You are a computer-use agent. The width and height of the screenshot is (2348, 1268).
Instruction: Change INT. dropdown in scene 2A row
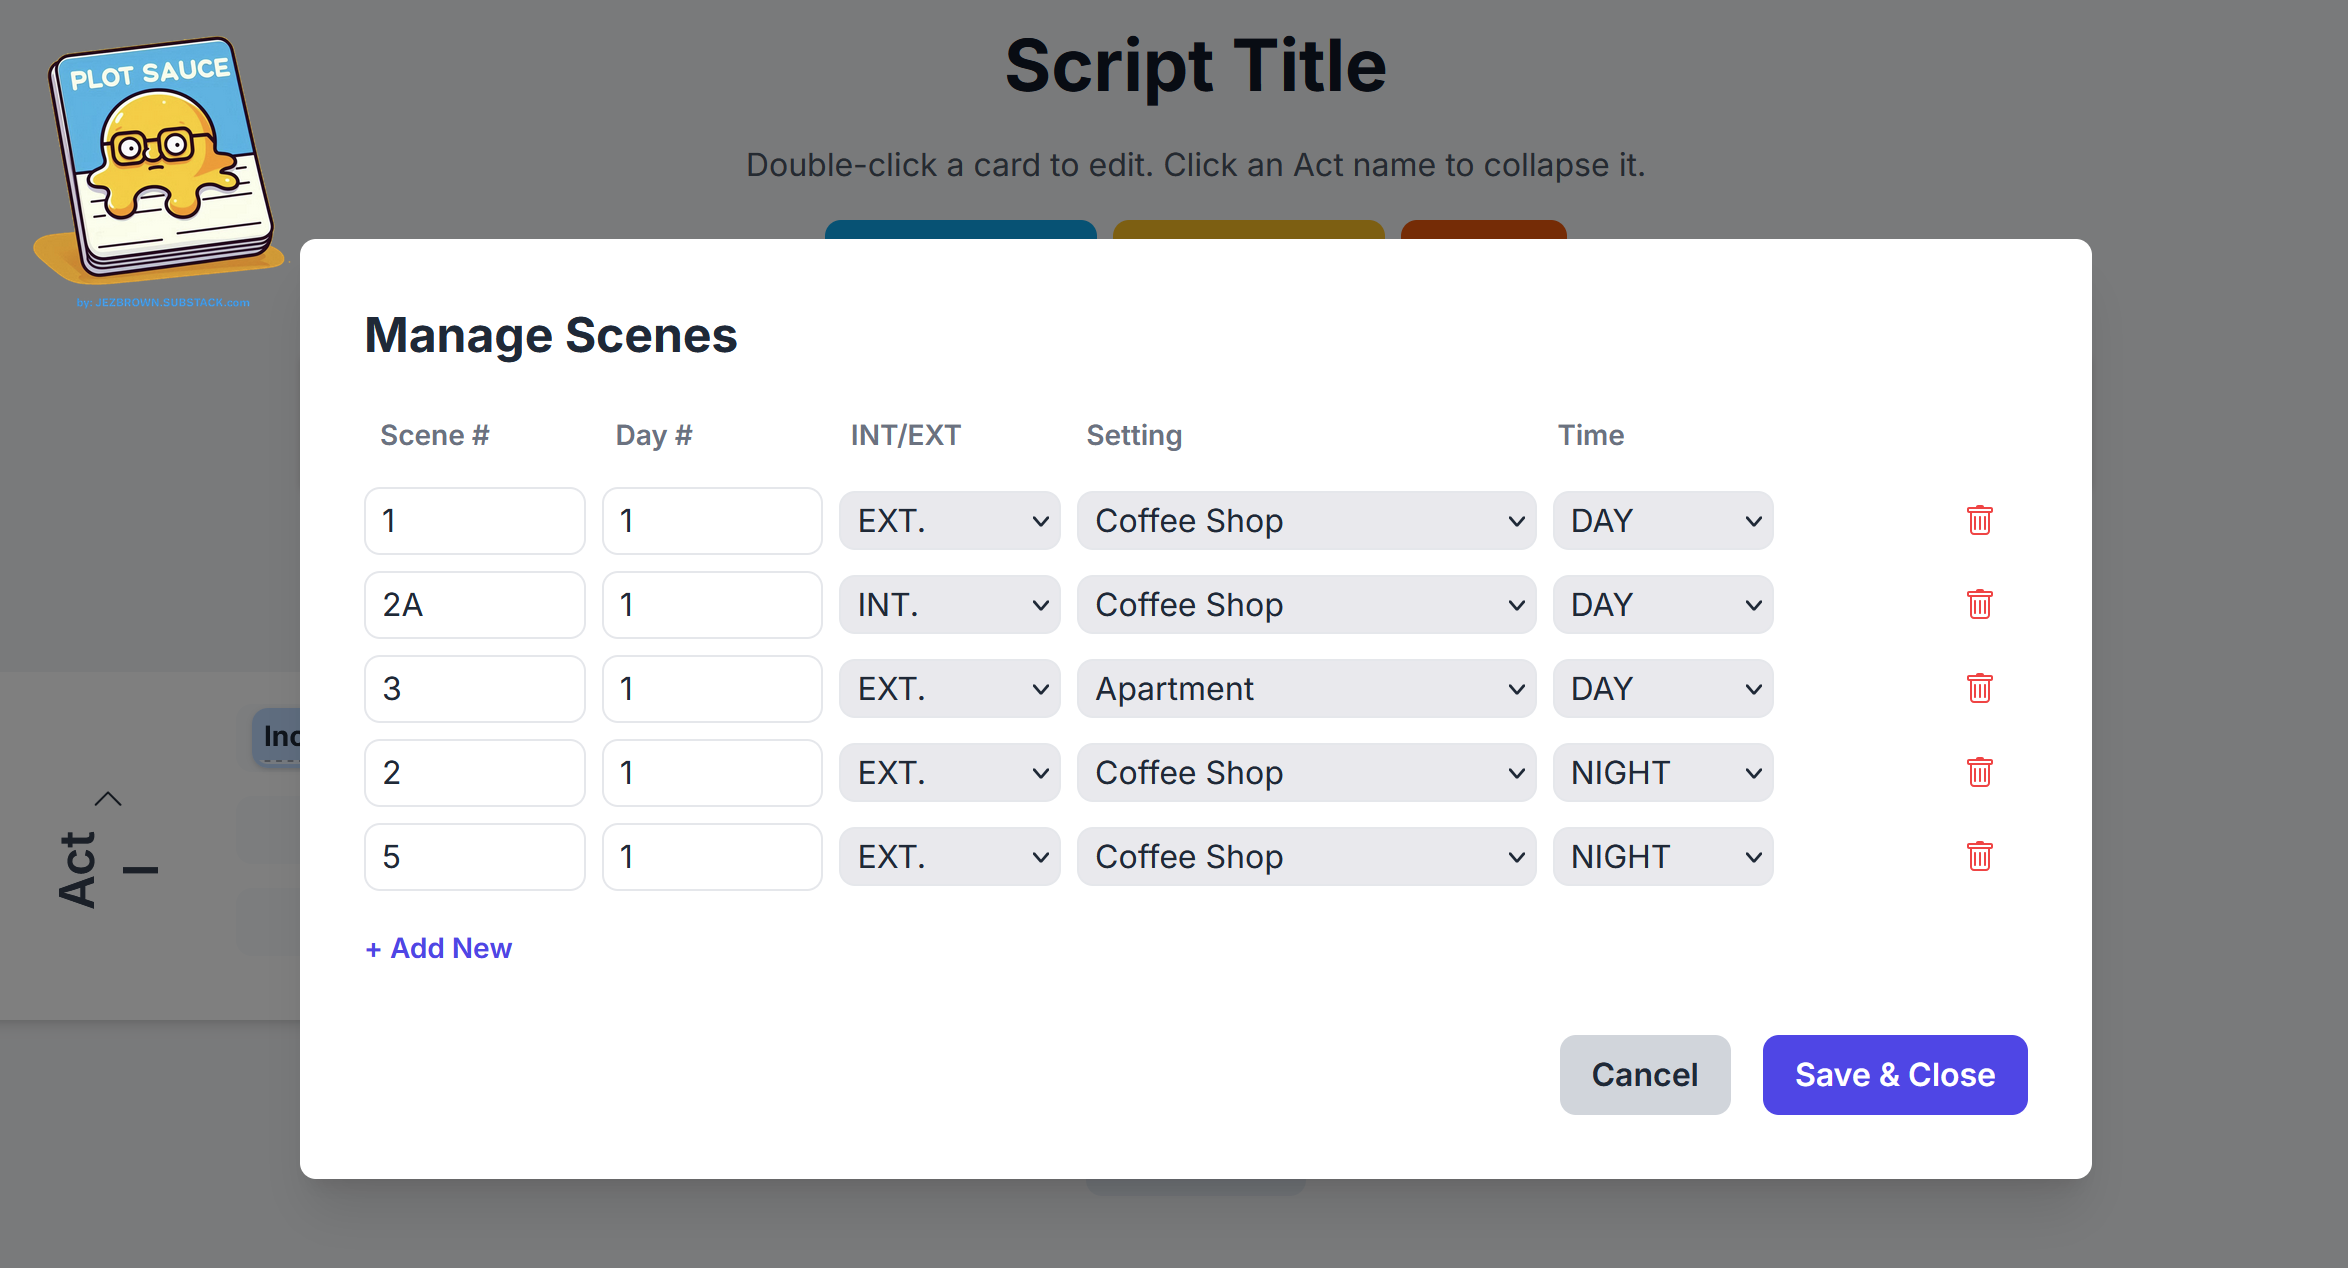click(x=949, y=605)
